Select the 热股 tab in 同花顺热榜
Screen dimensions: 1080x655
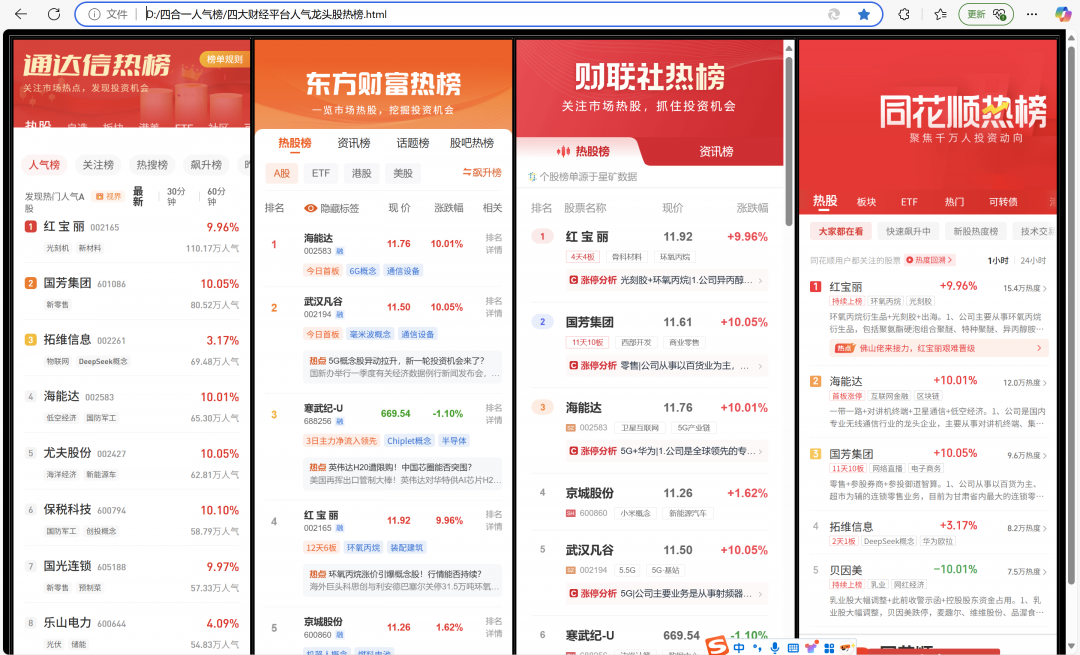[x=824, y=201]
